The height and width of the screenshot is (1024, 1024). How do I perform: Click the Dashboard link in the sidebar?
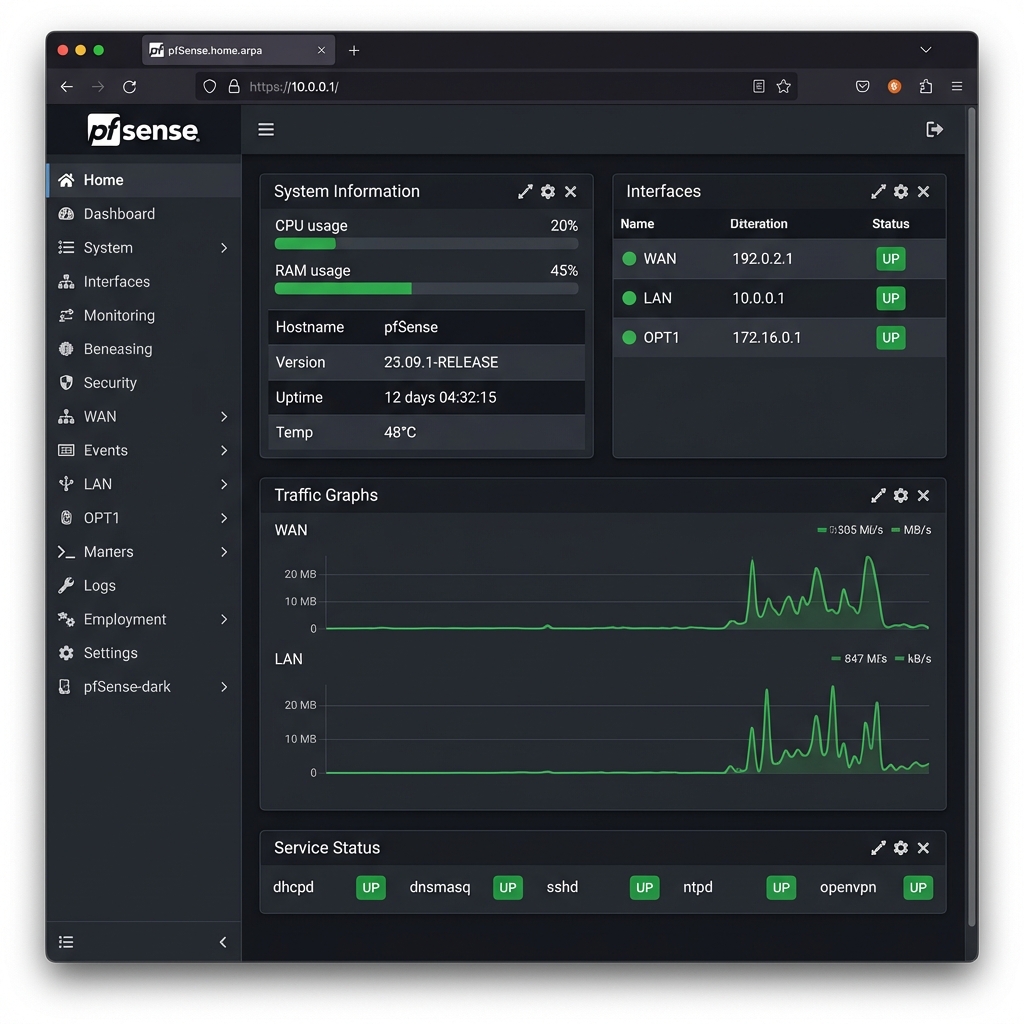click(120, 213)
